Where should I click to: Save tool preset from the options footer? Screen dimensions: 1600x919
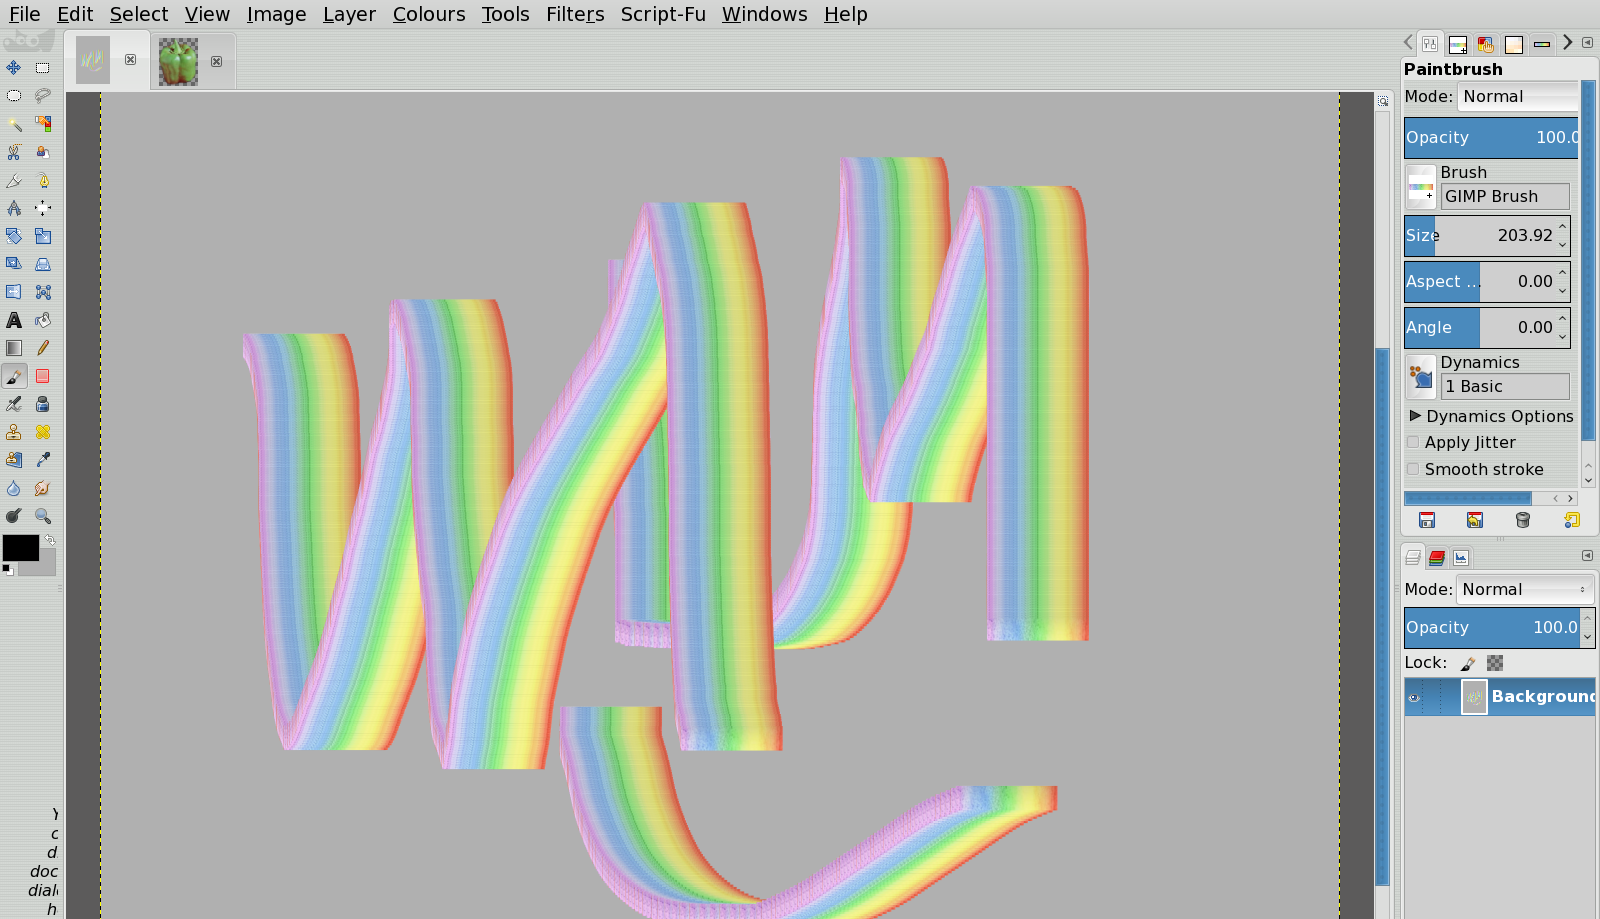point(1427,520)
